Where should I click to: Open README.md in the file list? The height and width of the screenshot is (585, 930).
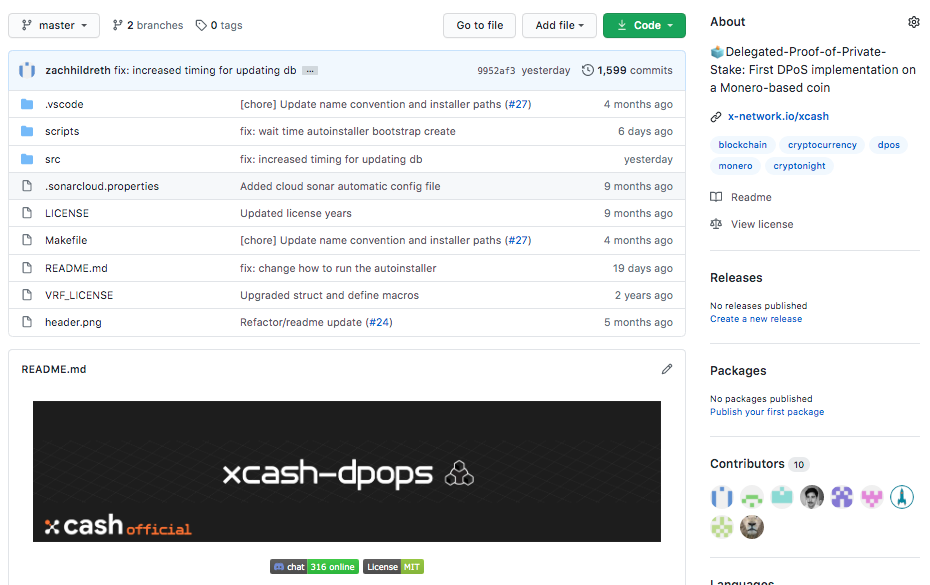tap(76, 268)
